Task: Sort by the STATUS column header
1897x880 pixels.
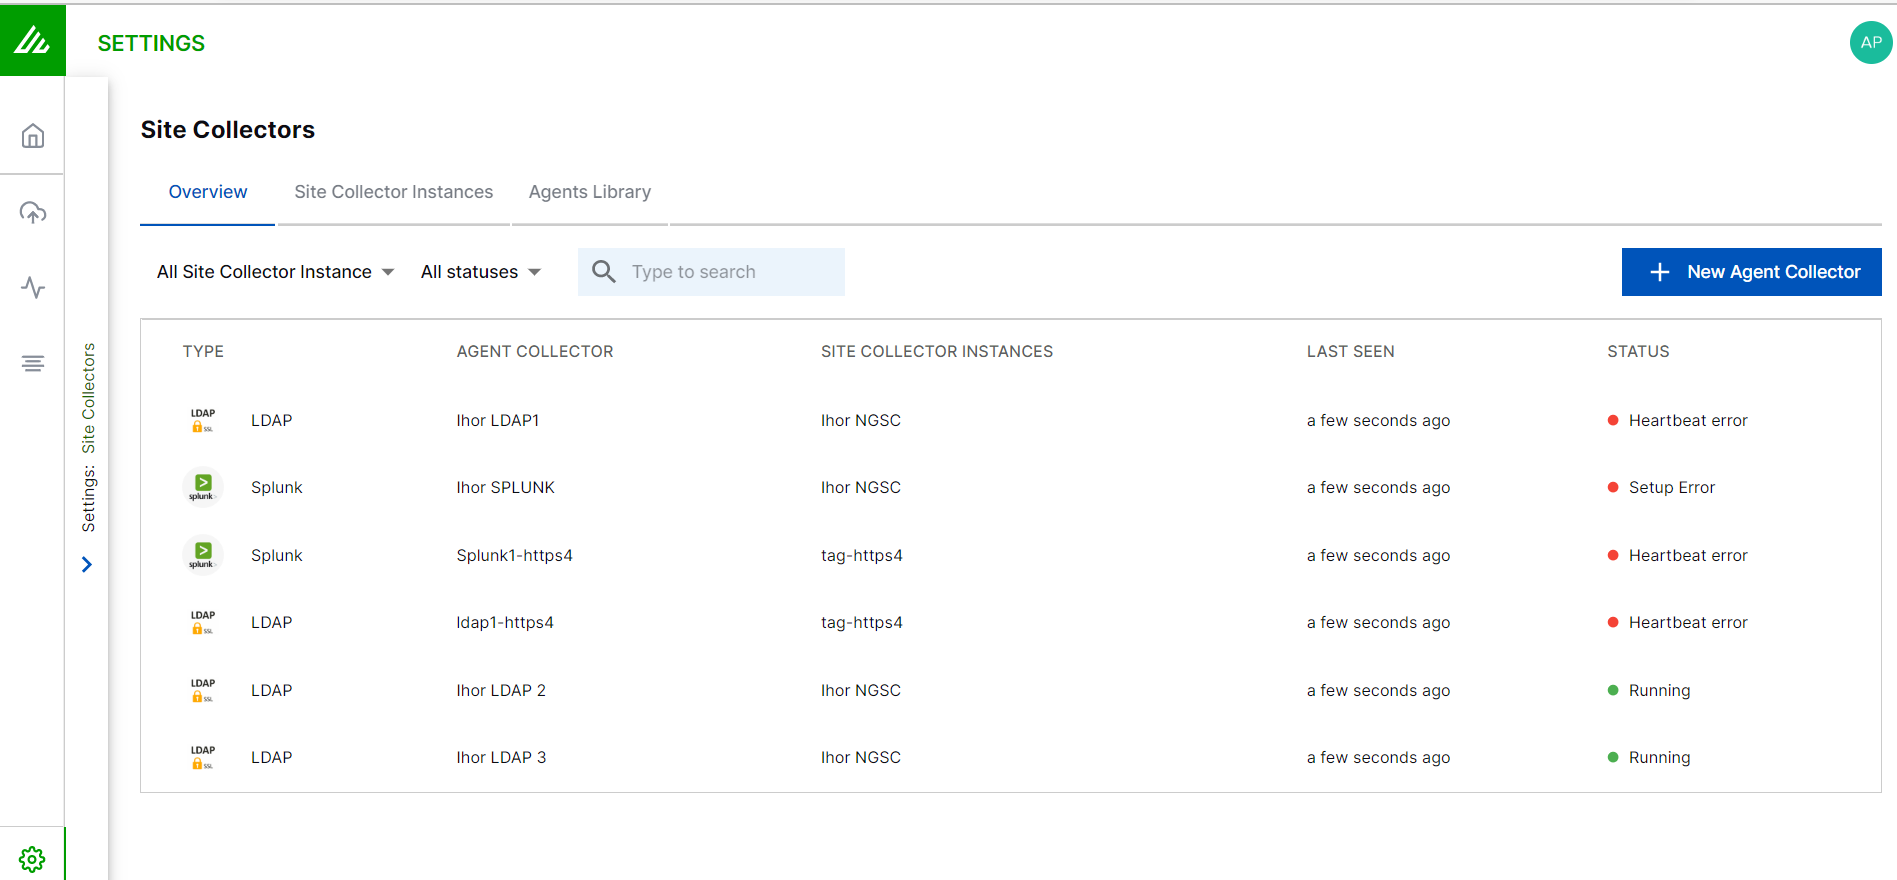Action: pos(1638,351)
